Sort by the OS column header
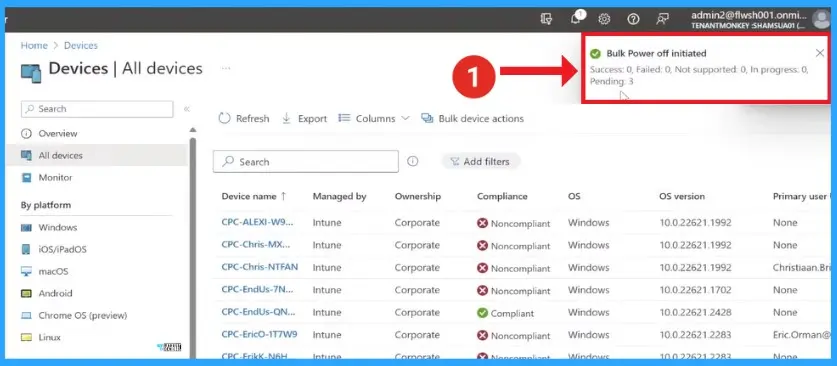837x366 pixels. 574,196
